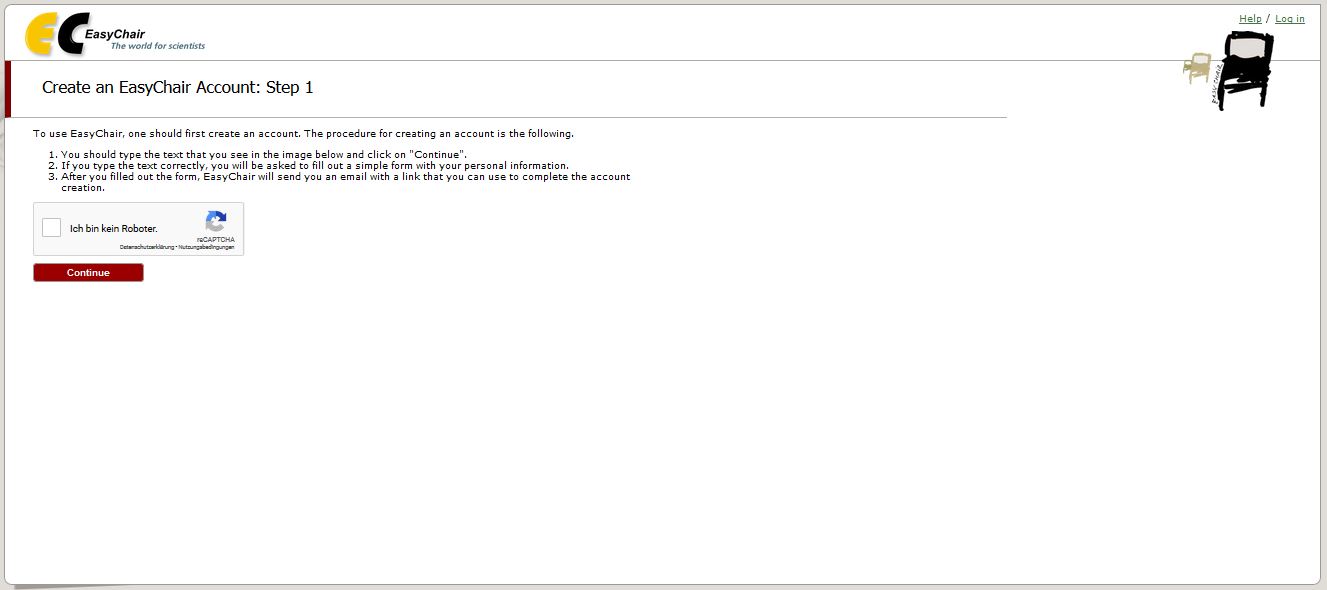This screenshot has width=1327, height=590.
Task: Click the dark red bar beside the heading
Action: (8, 89)
